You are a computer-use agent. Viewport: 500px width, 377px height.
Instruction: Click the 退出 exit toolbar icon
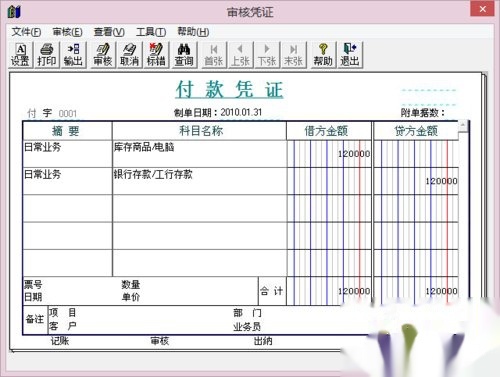350,55
